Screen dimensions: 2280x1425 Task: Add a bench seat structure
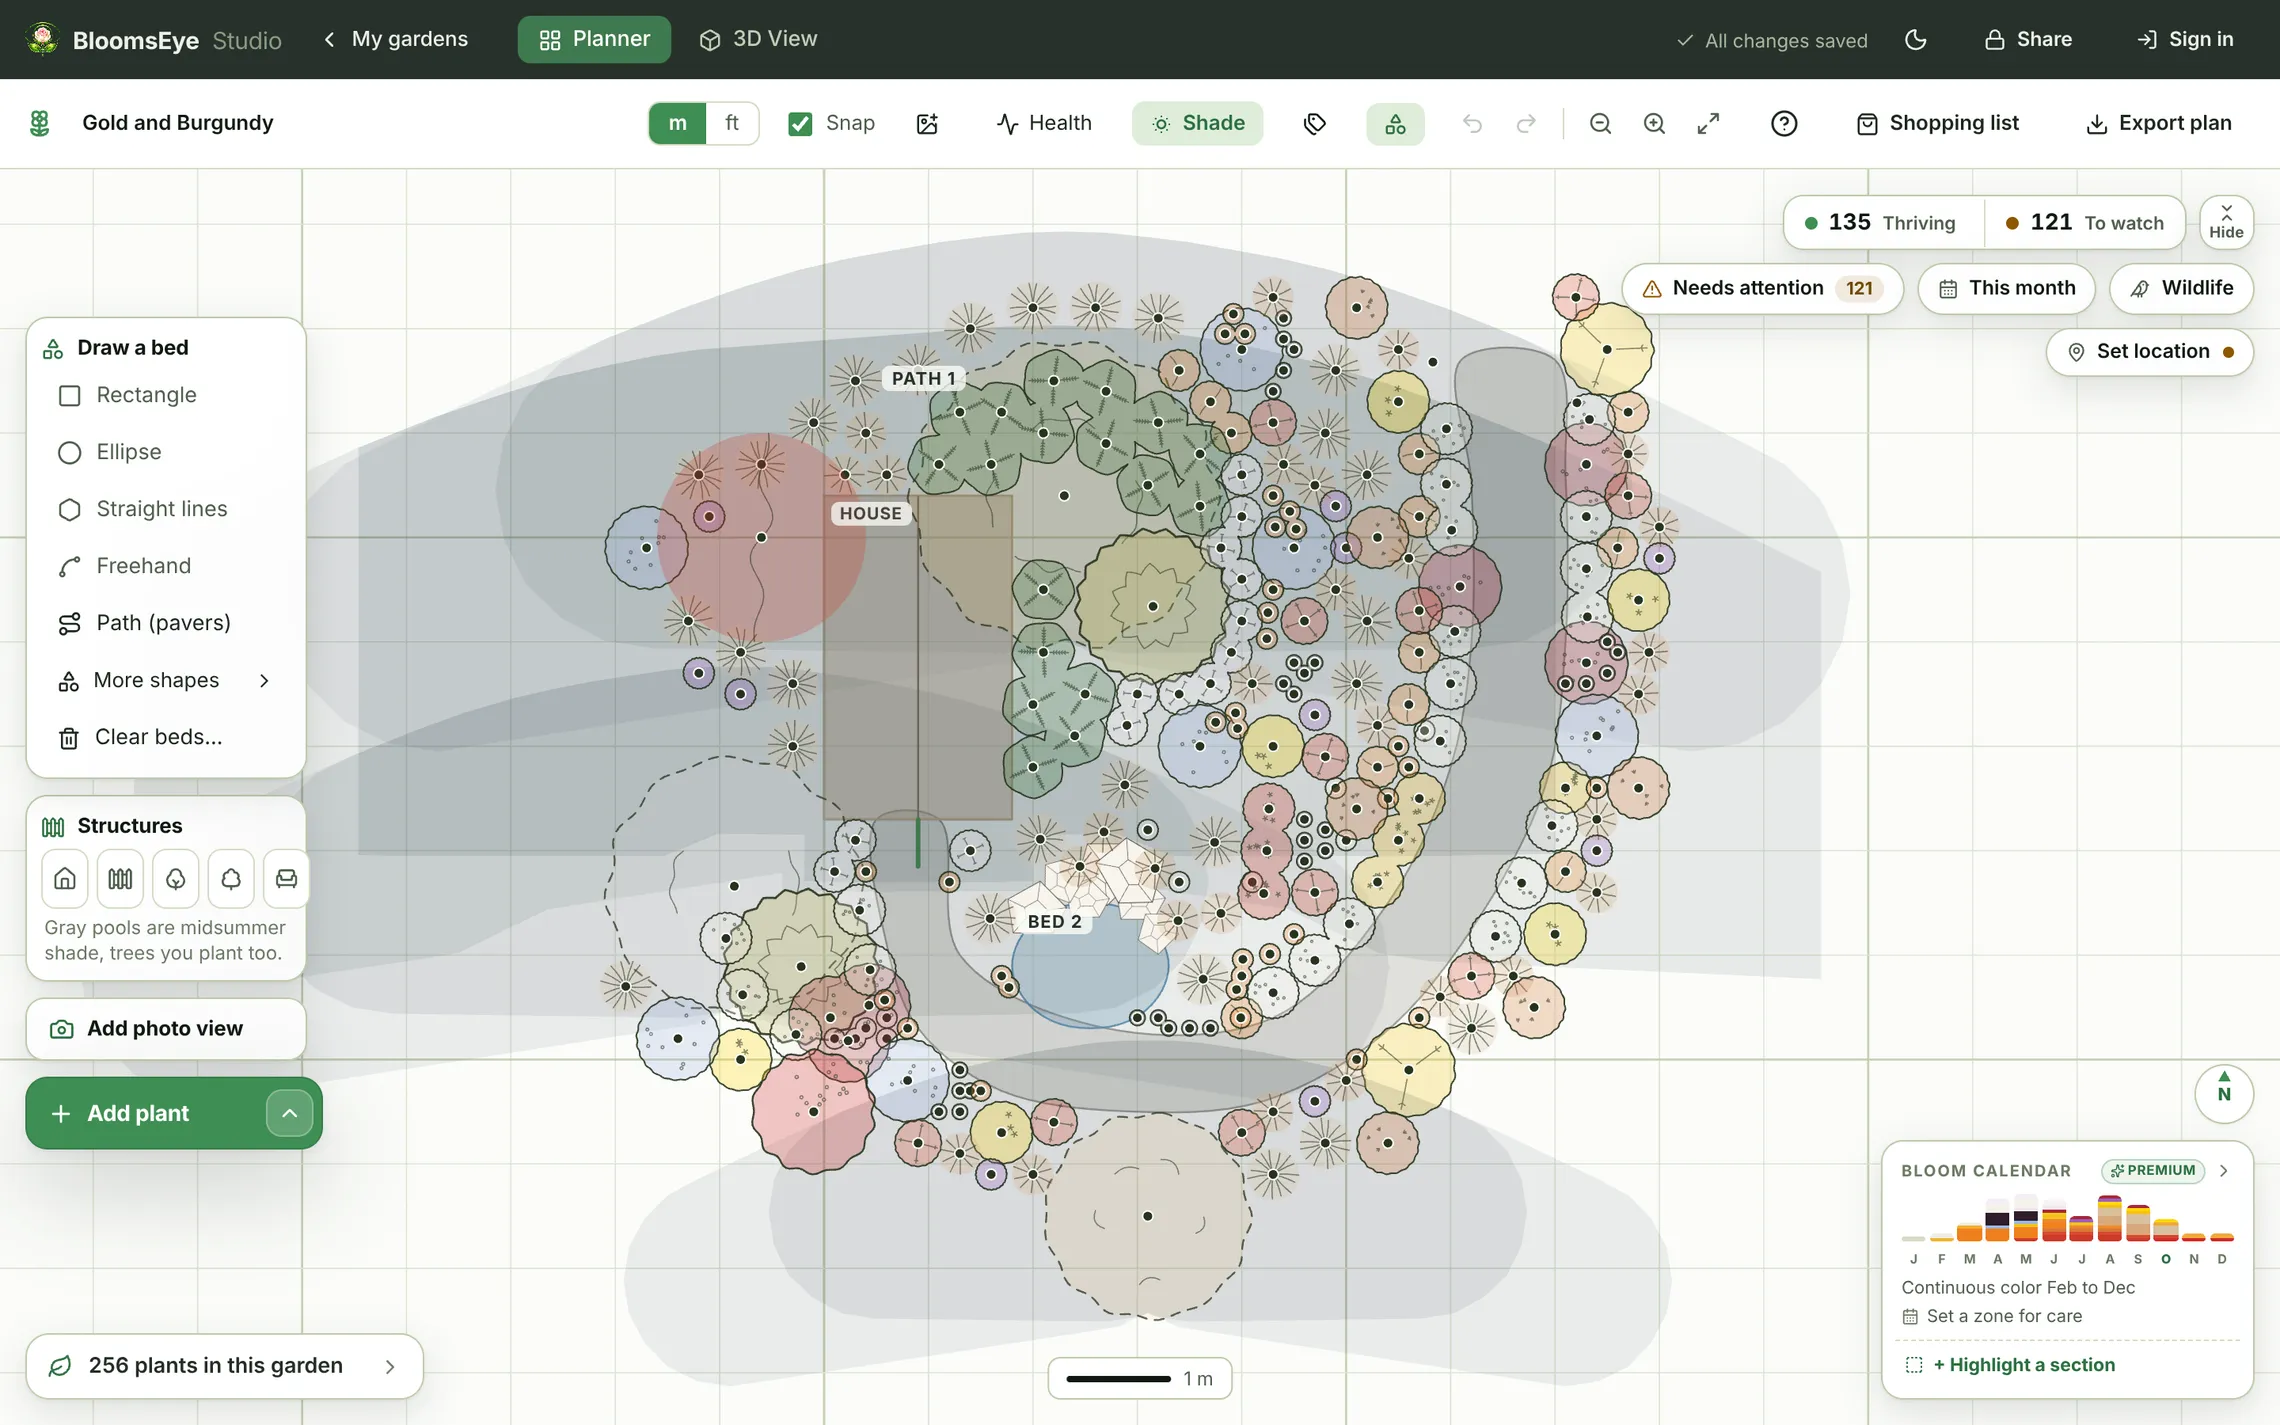point(286,879)
